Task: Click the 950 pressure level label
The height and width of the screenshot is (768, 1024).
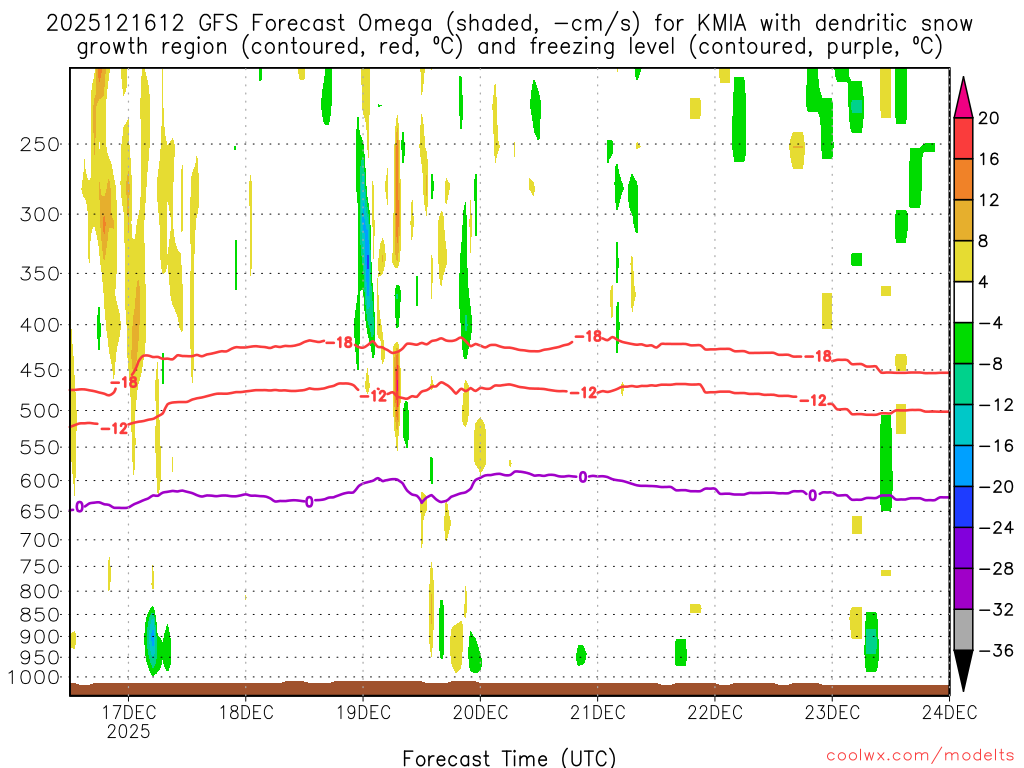Action: tap(40, 658)
